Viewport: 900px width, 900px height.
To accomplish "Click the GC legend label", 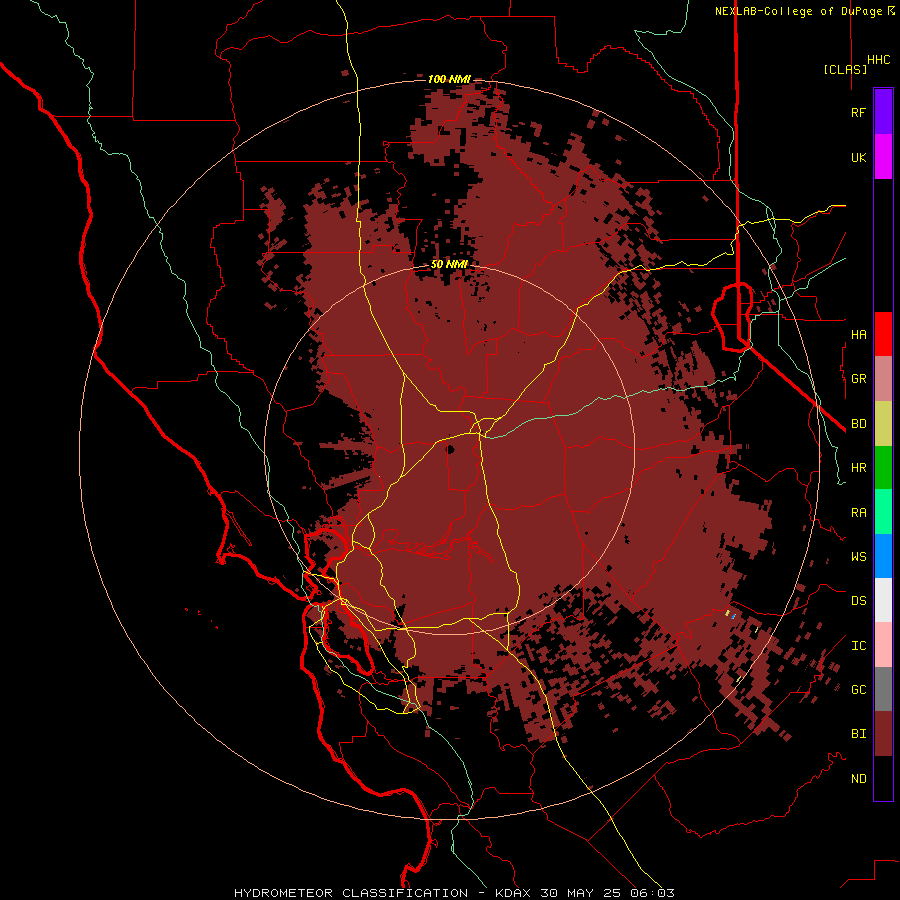I will [x=858, y=689].
